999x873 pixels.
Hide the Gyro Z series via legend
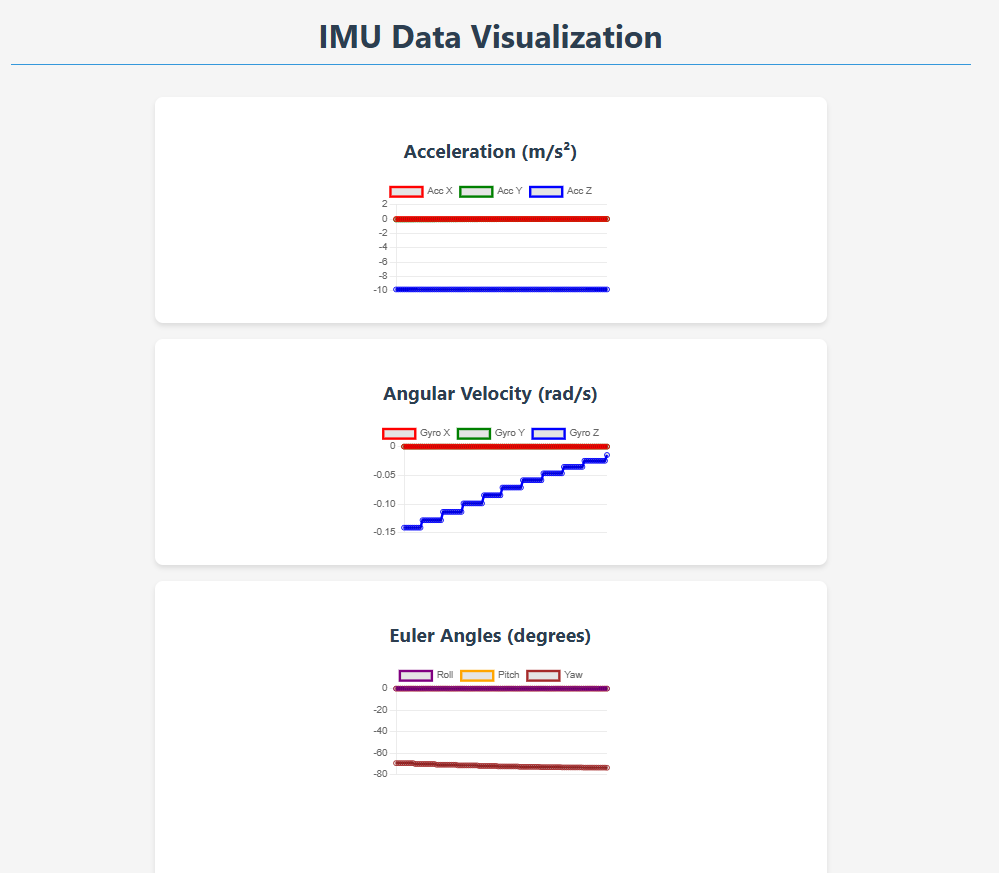tap(548, 433)
